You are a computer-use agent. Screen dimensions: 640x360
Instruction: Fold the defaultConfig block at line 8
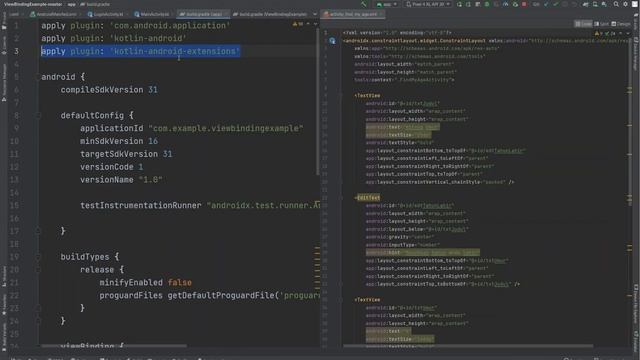pos(38,116)
